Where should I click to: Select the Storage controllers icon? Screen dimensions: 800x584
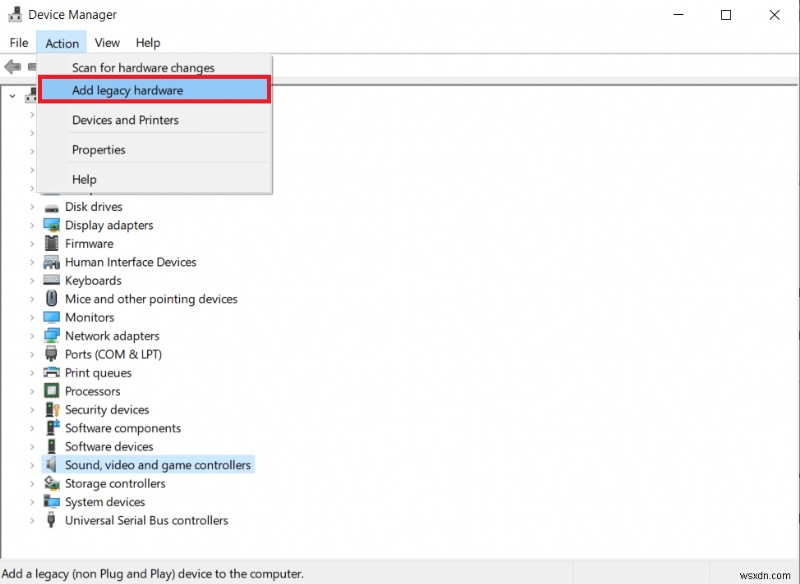coord(51,483)
